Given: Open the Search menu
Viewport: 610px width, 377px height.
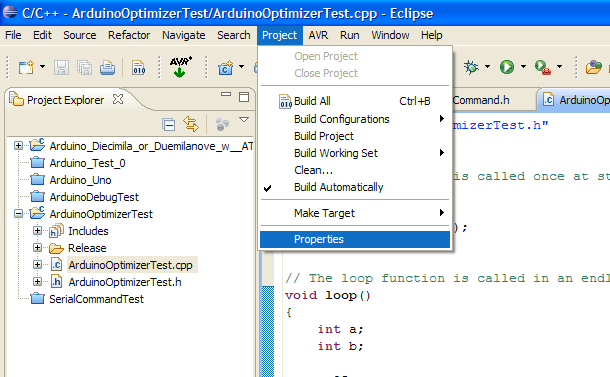Looking at the screenshot, I should point(233,35).
